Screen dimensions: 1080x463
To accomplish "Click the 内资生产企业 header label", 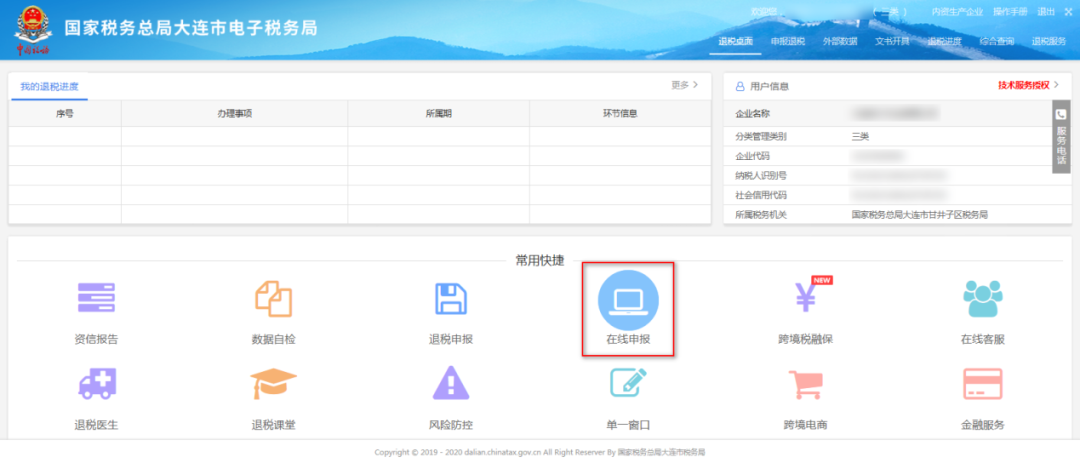I will (x=957, y=12).
